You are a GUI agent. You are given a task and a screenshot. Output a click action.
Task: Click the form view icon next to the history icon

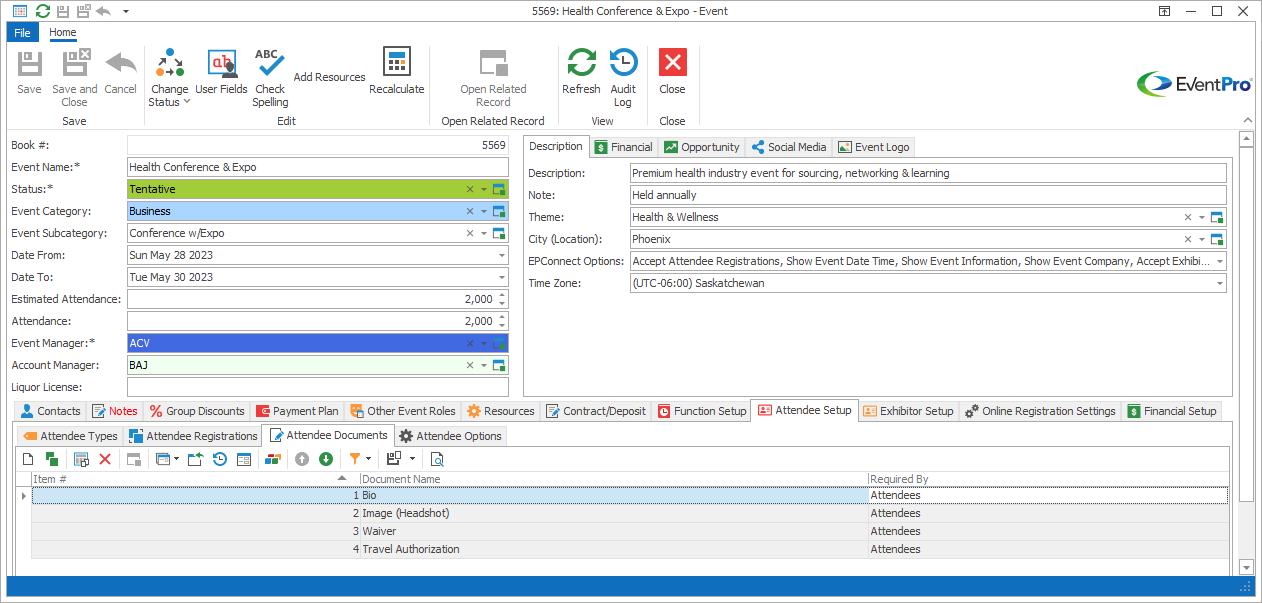244,459
